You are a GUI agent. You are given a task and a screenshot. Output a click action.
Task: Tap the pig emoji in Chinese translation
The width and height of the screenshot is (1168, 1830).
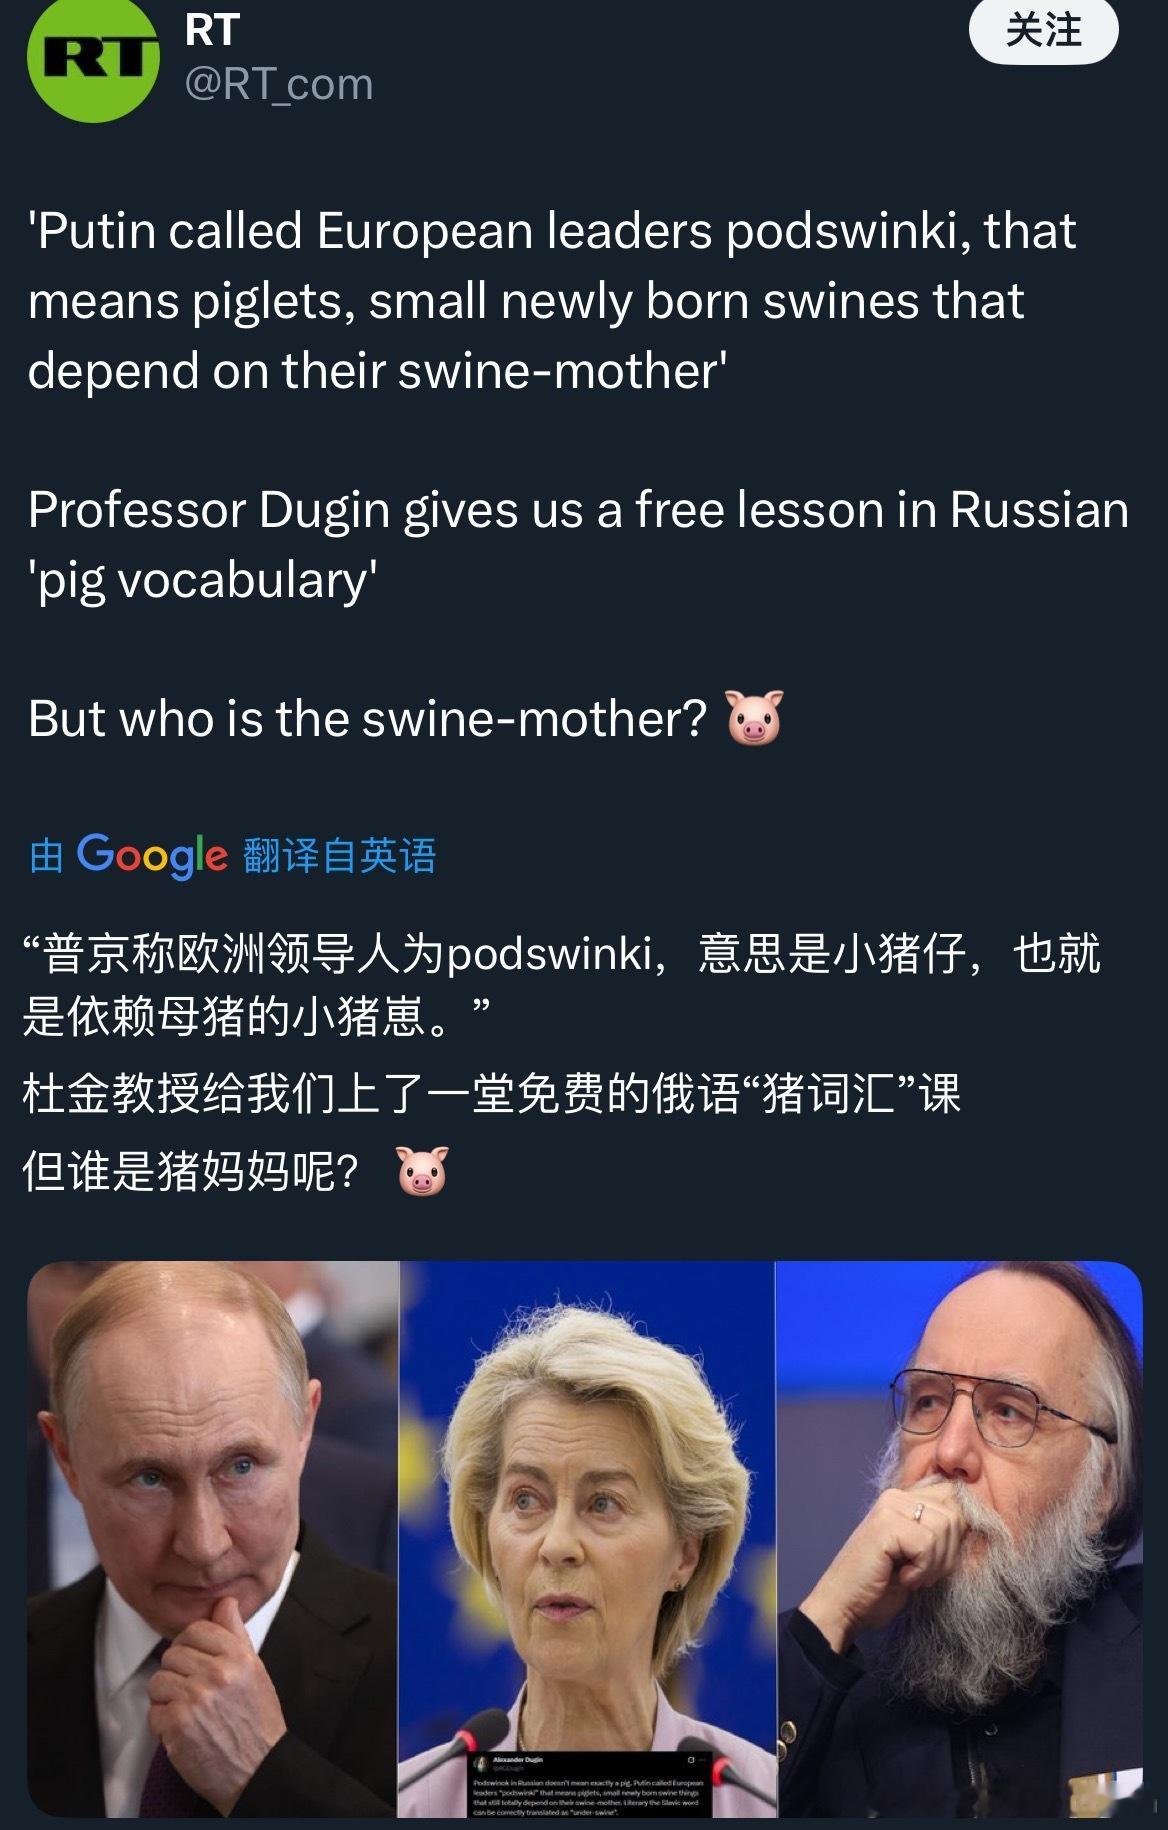pyautogui.click(x=422, y=1171)
